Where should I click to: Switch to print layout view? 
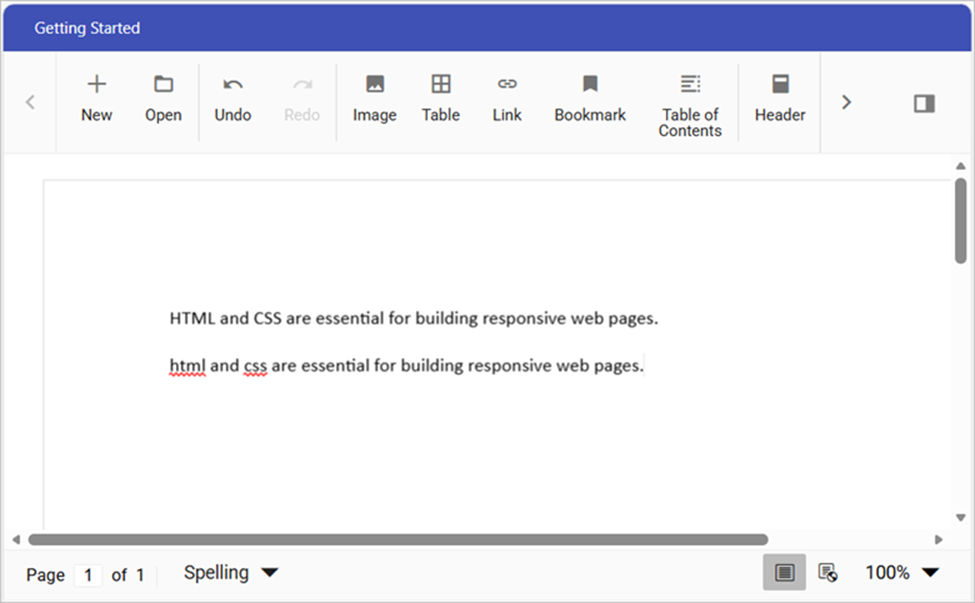coord(784,572)
